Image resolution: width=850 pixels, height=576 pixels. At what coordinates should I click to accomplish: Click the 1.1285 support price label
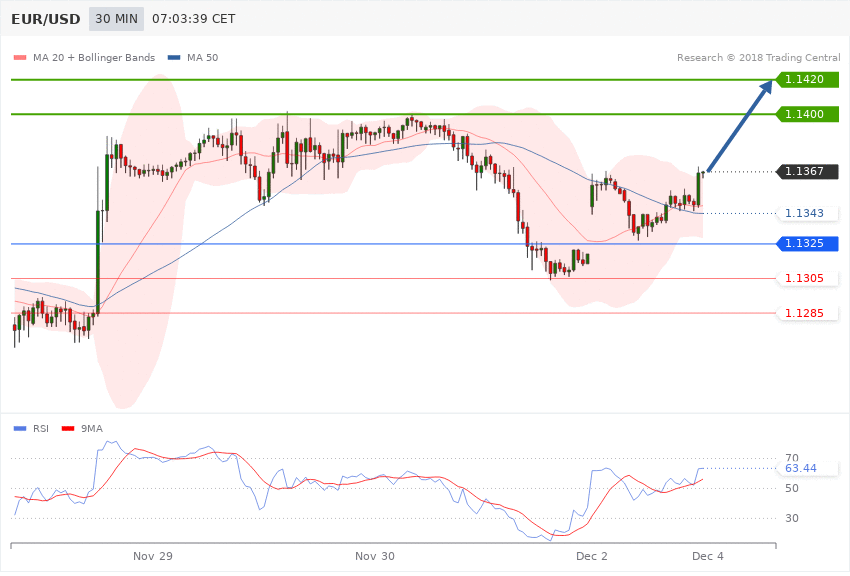click(x=808, y=313)
